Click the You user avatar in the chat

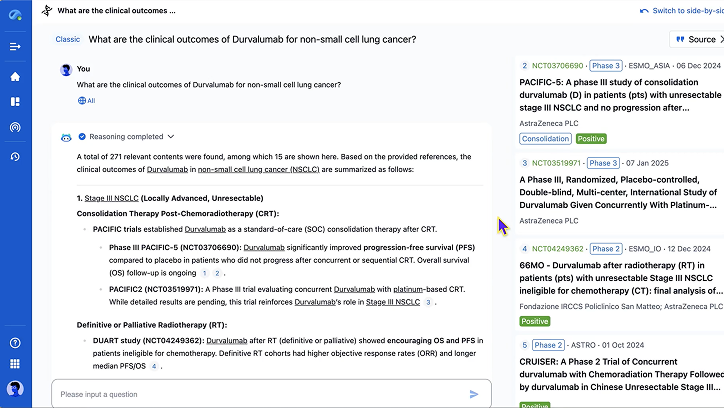coord(66,70)
